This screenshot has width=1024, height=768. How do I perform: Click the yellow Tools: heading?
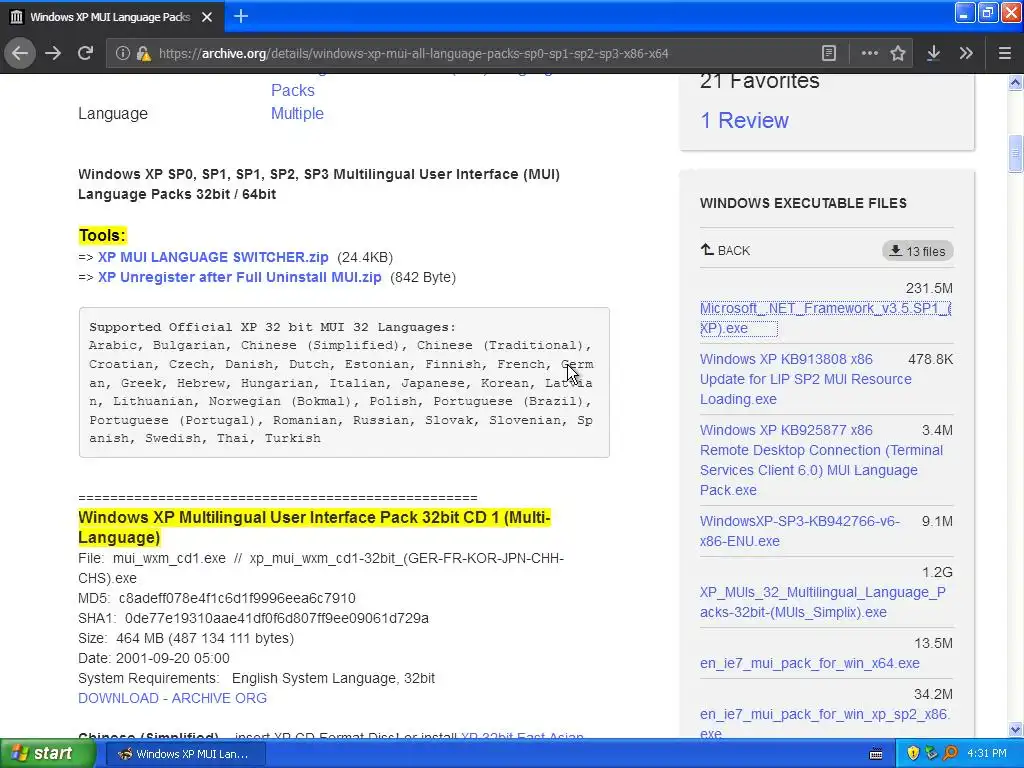(x=103, y=235)
